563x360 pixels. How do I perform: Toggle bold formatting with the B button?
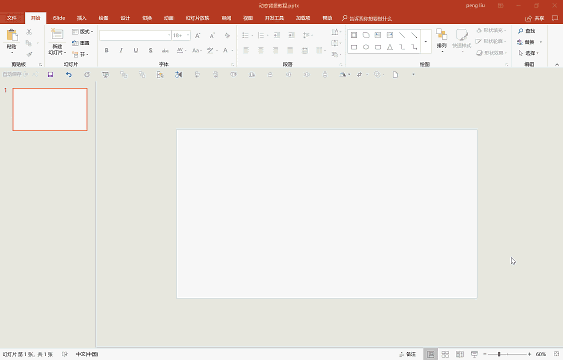tap(106, 51)
